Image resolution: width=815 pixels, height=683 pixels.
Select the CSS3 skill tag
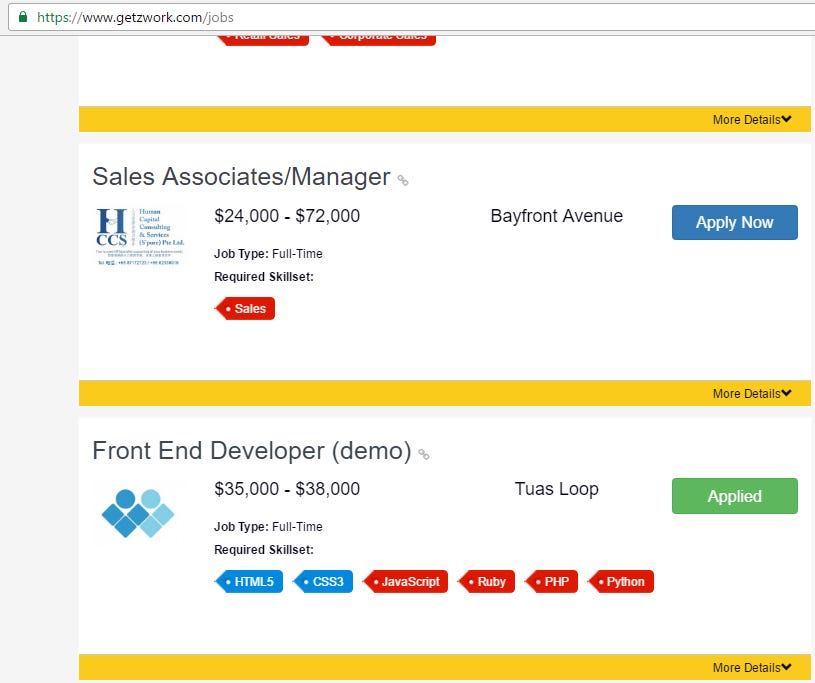(x=324, y=582)
